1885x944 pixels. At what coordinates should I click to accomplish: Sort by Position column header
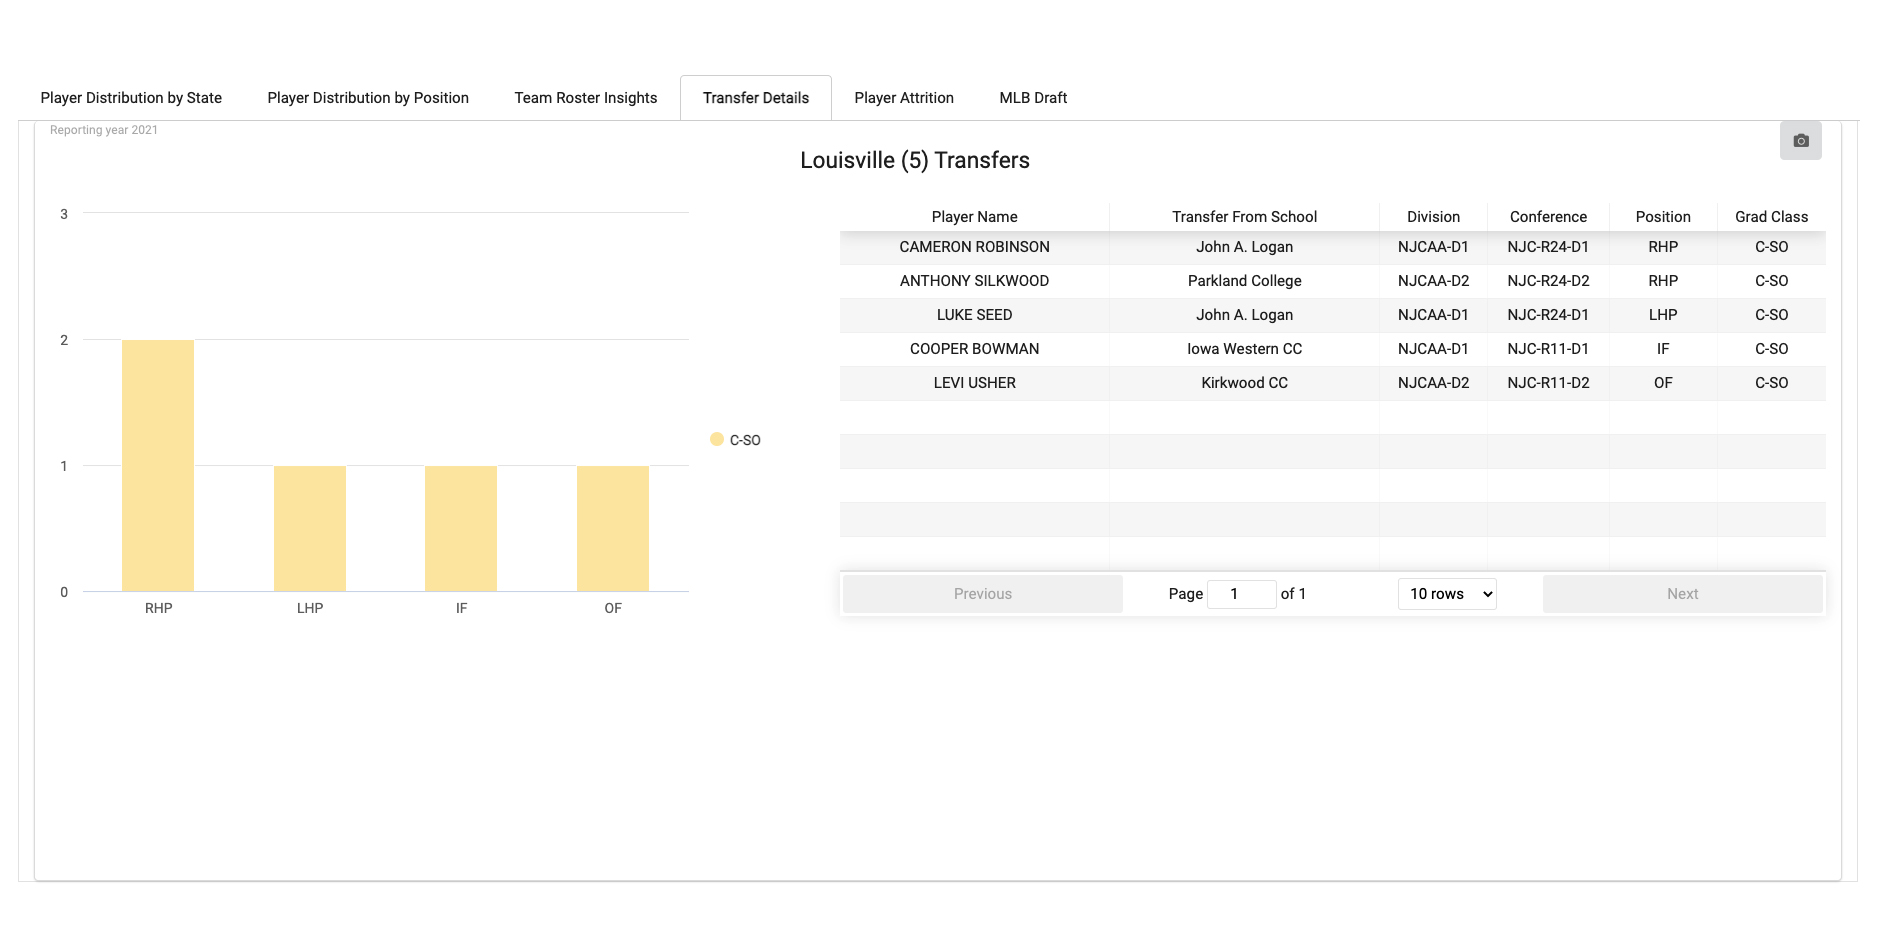(1664, 217)
